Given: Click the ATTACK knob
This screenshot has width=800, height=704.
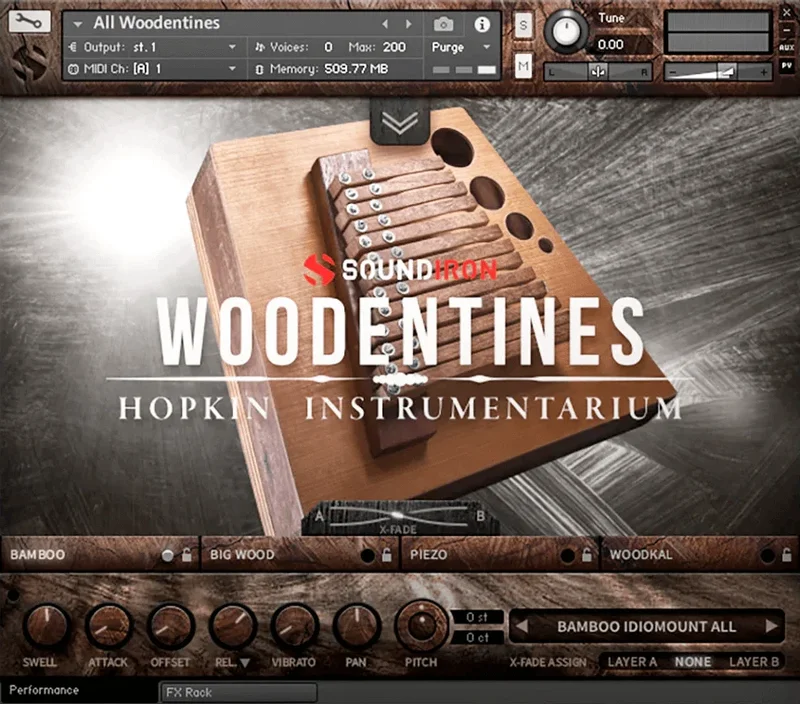Looking at the screenshot, I should [x=108, y=626].
